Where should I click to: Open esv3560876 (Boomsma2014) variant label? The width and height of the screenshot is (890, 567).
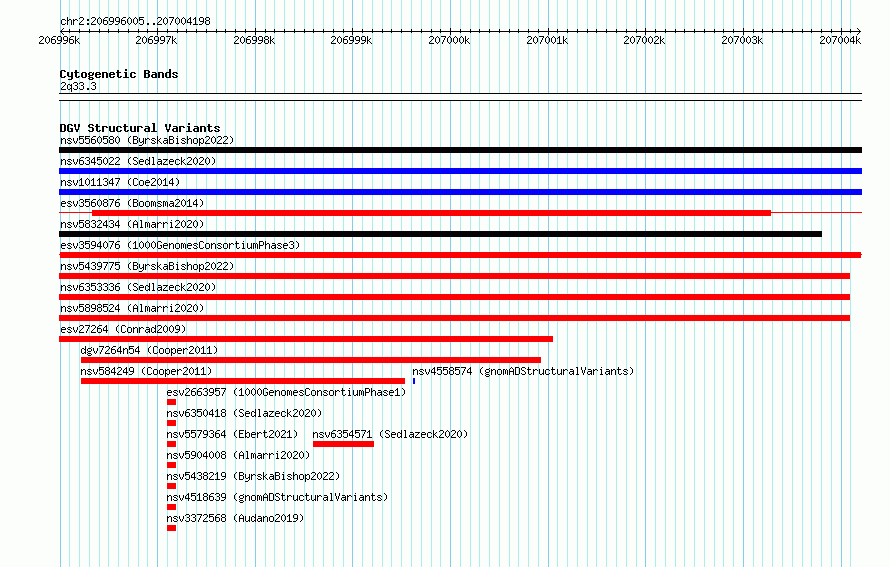132,203
